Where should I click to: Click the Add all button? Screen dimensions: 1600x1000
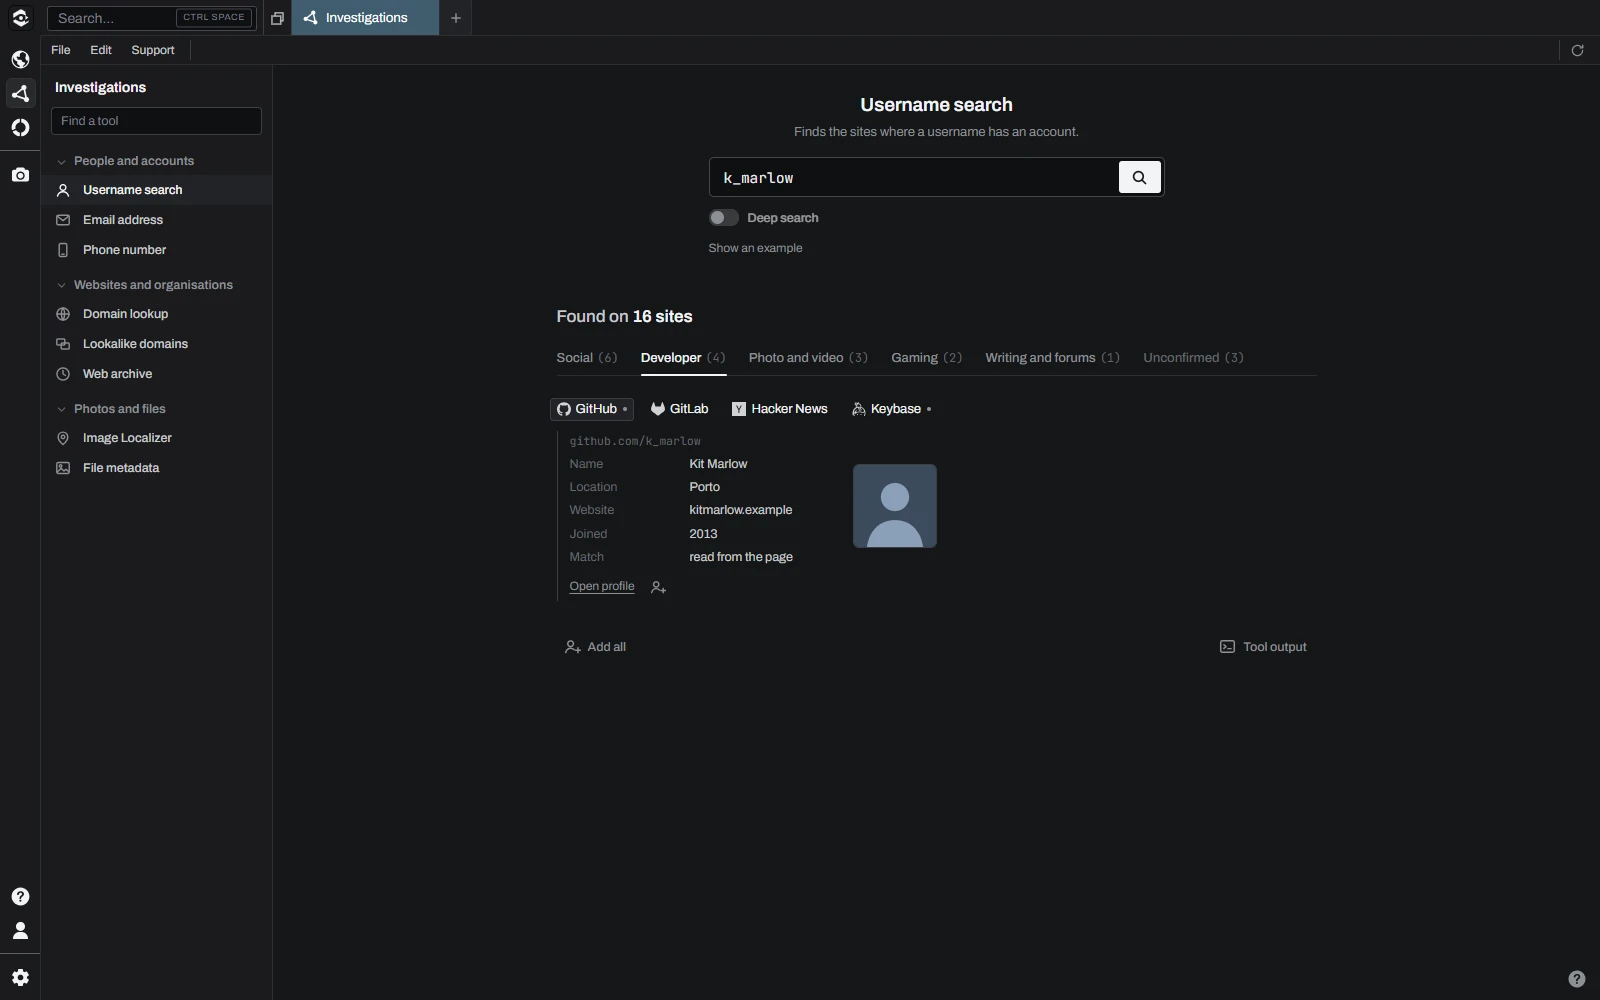tap(596, 647)
